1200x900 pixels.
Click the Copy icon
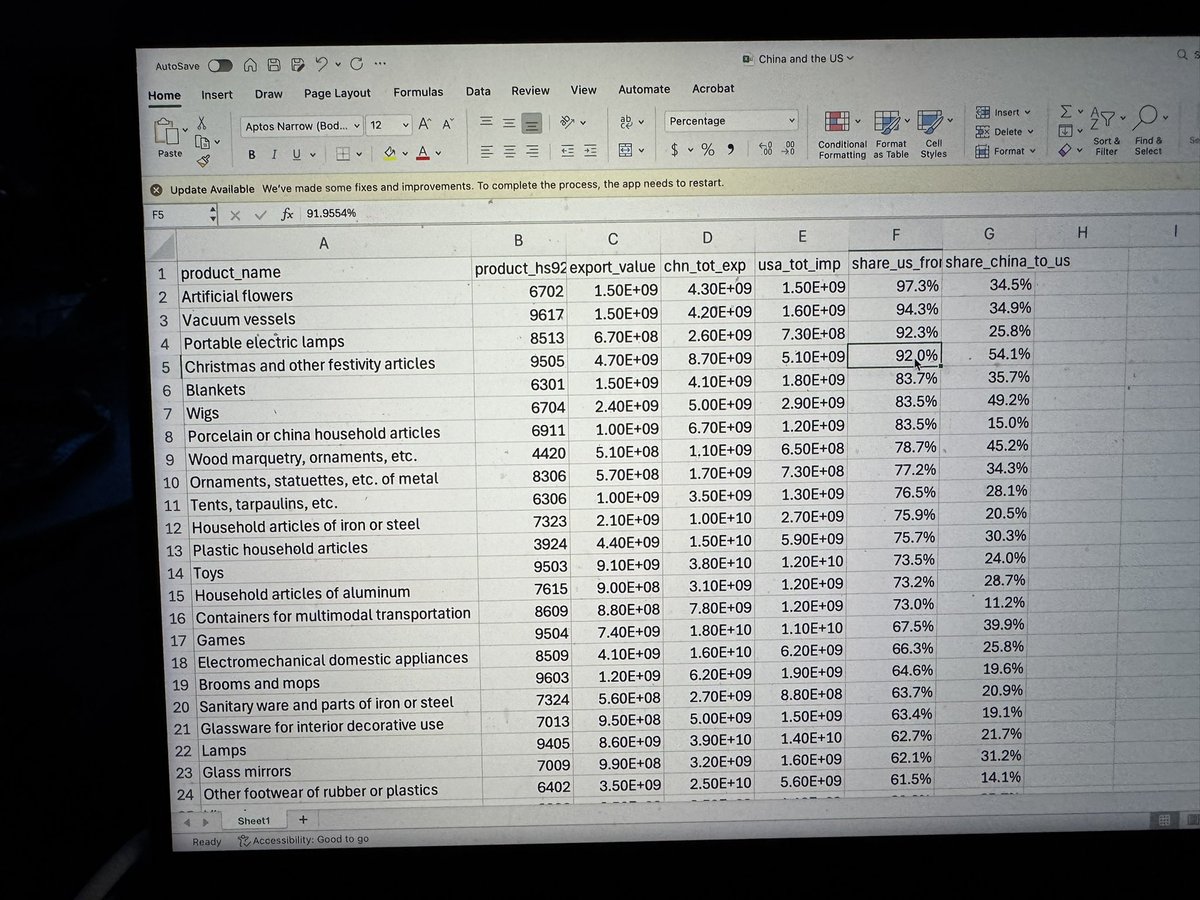coord(201,142)
